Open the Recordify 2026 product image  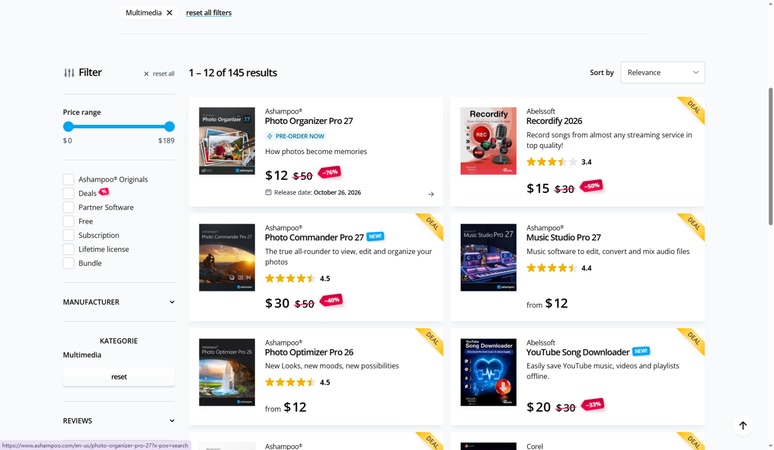click(x=488, y=141)
